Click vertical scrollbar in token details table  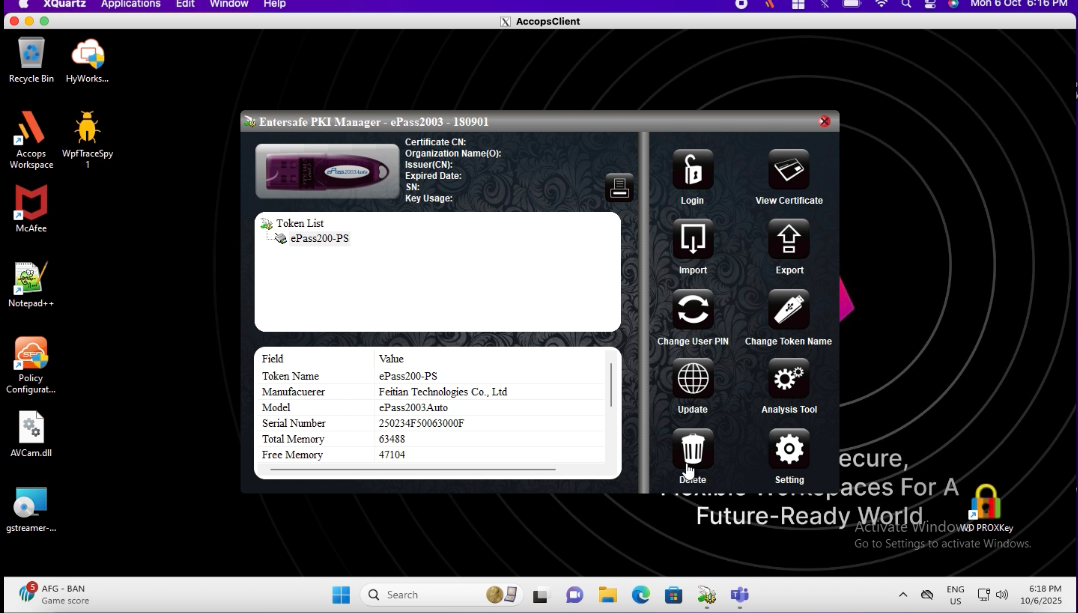click(x=610, y=384)
